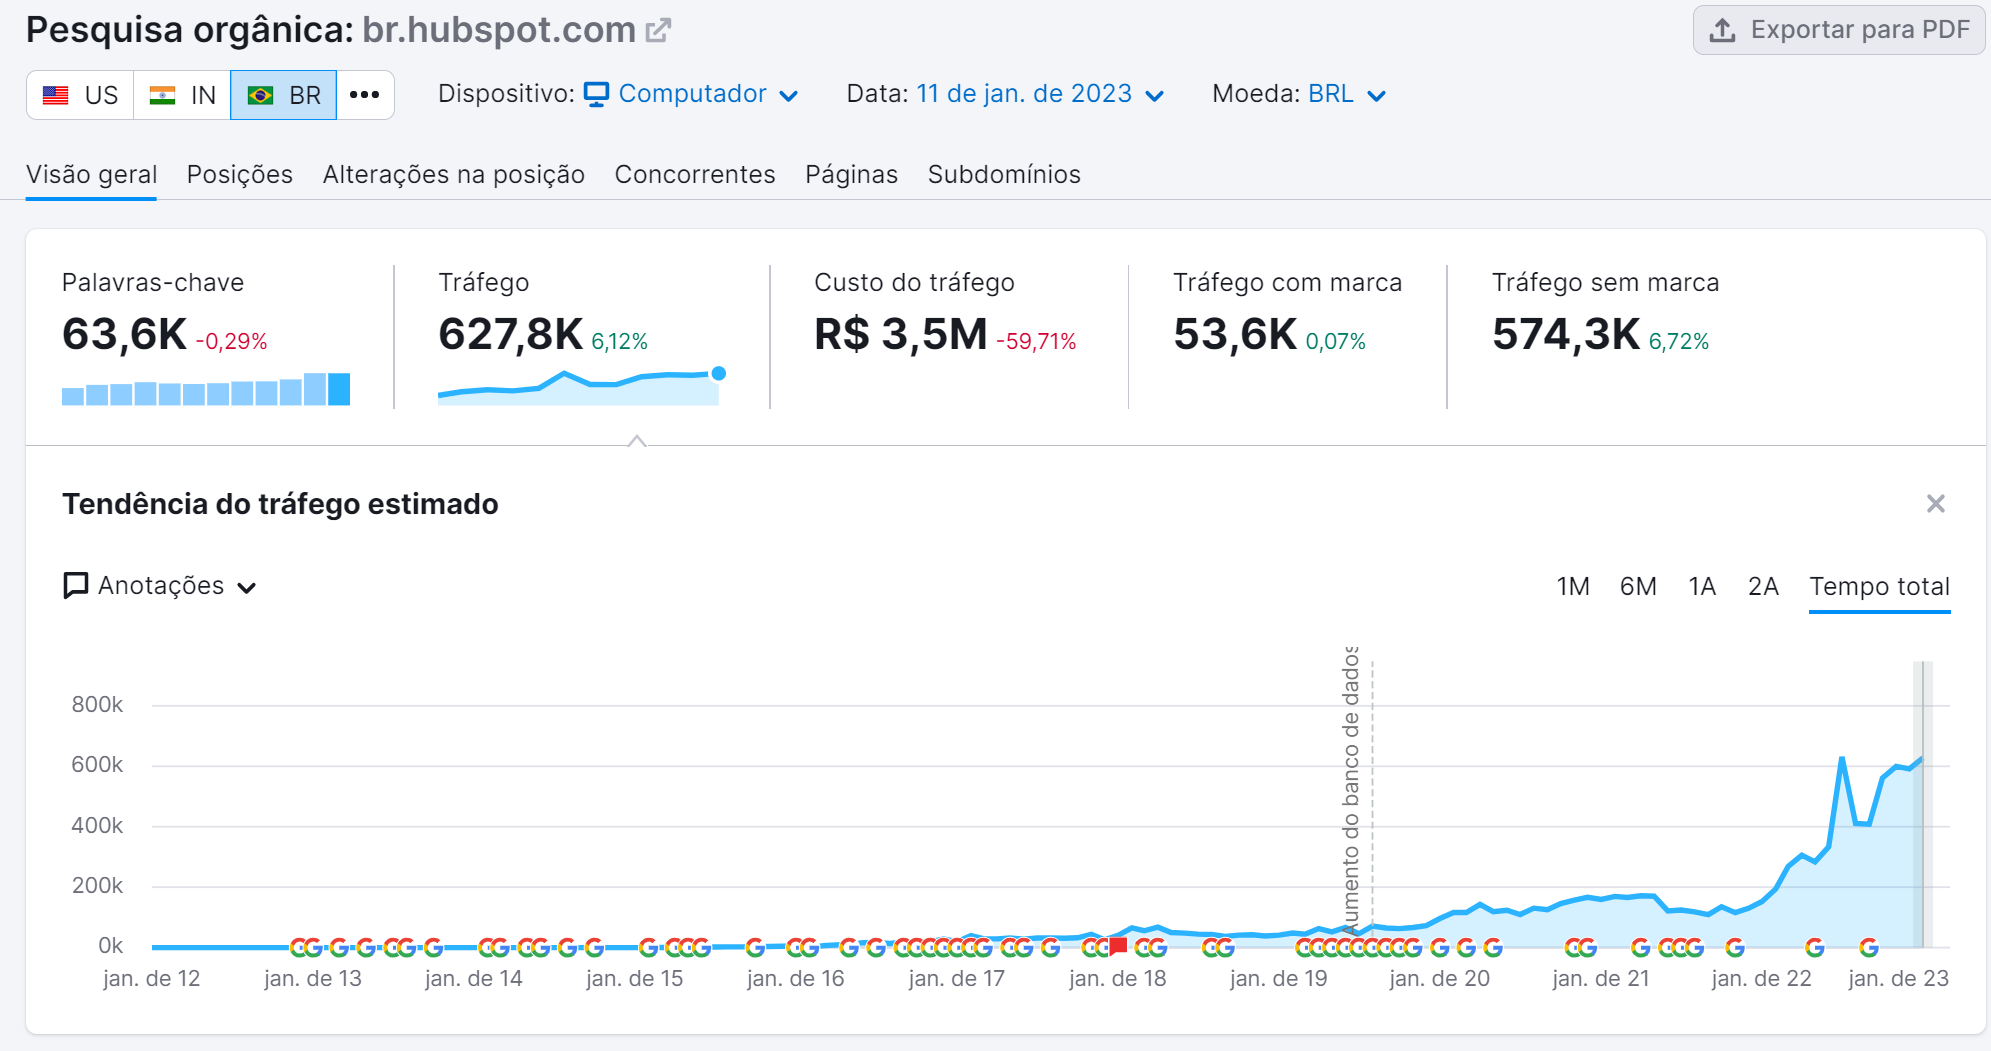Set chart range to 6M
The height and width of the screenshot is (1051, 1991).
pos(1638,587)
